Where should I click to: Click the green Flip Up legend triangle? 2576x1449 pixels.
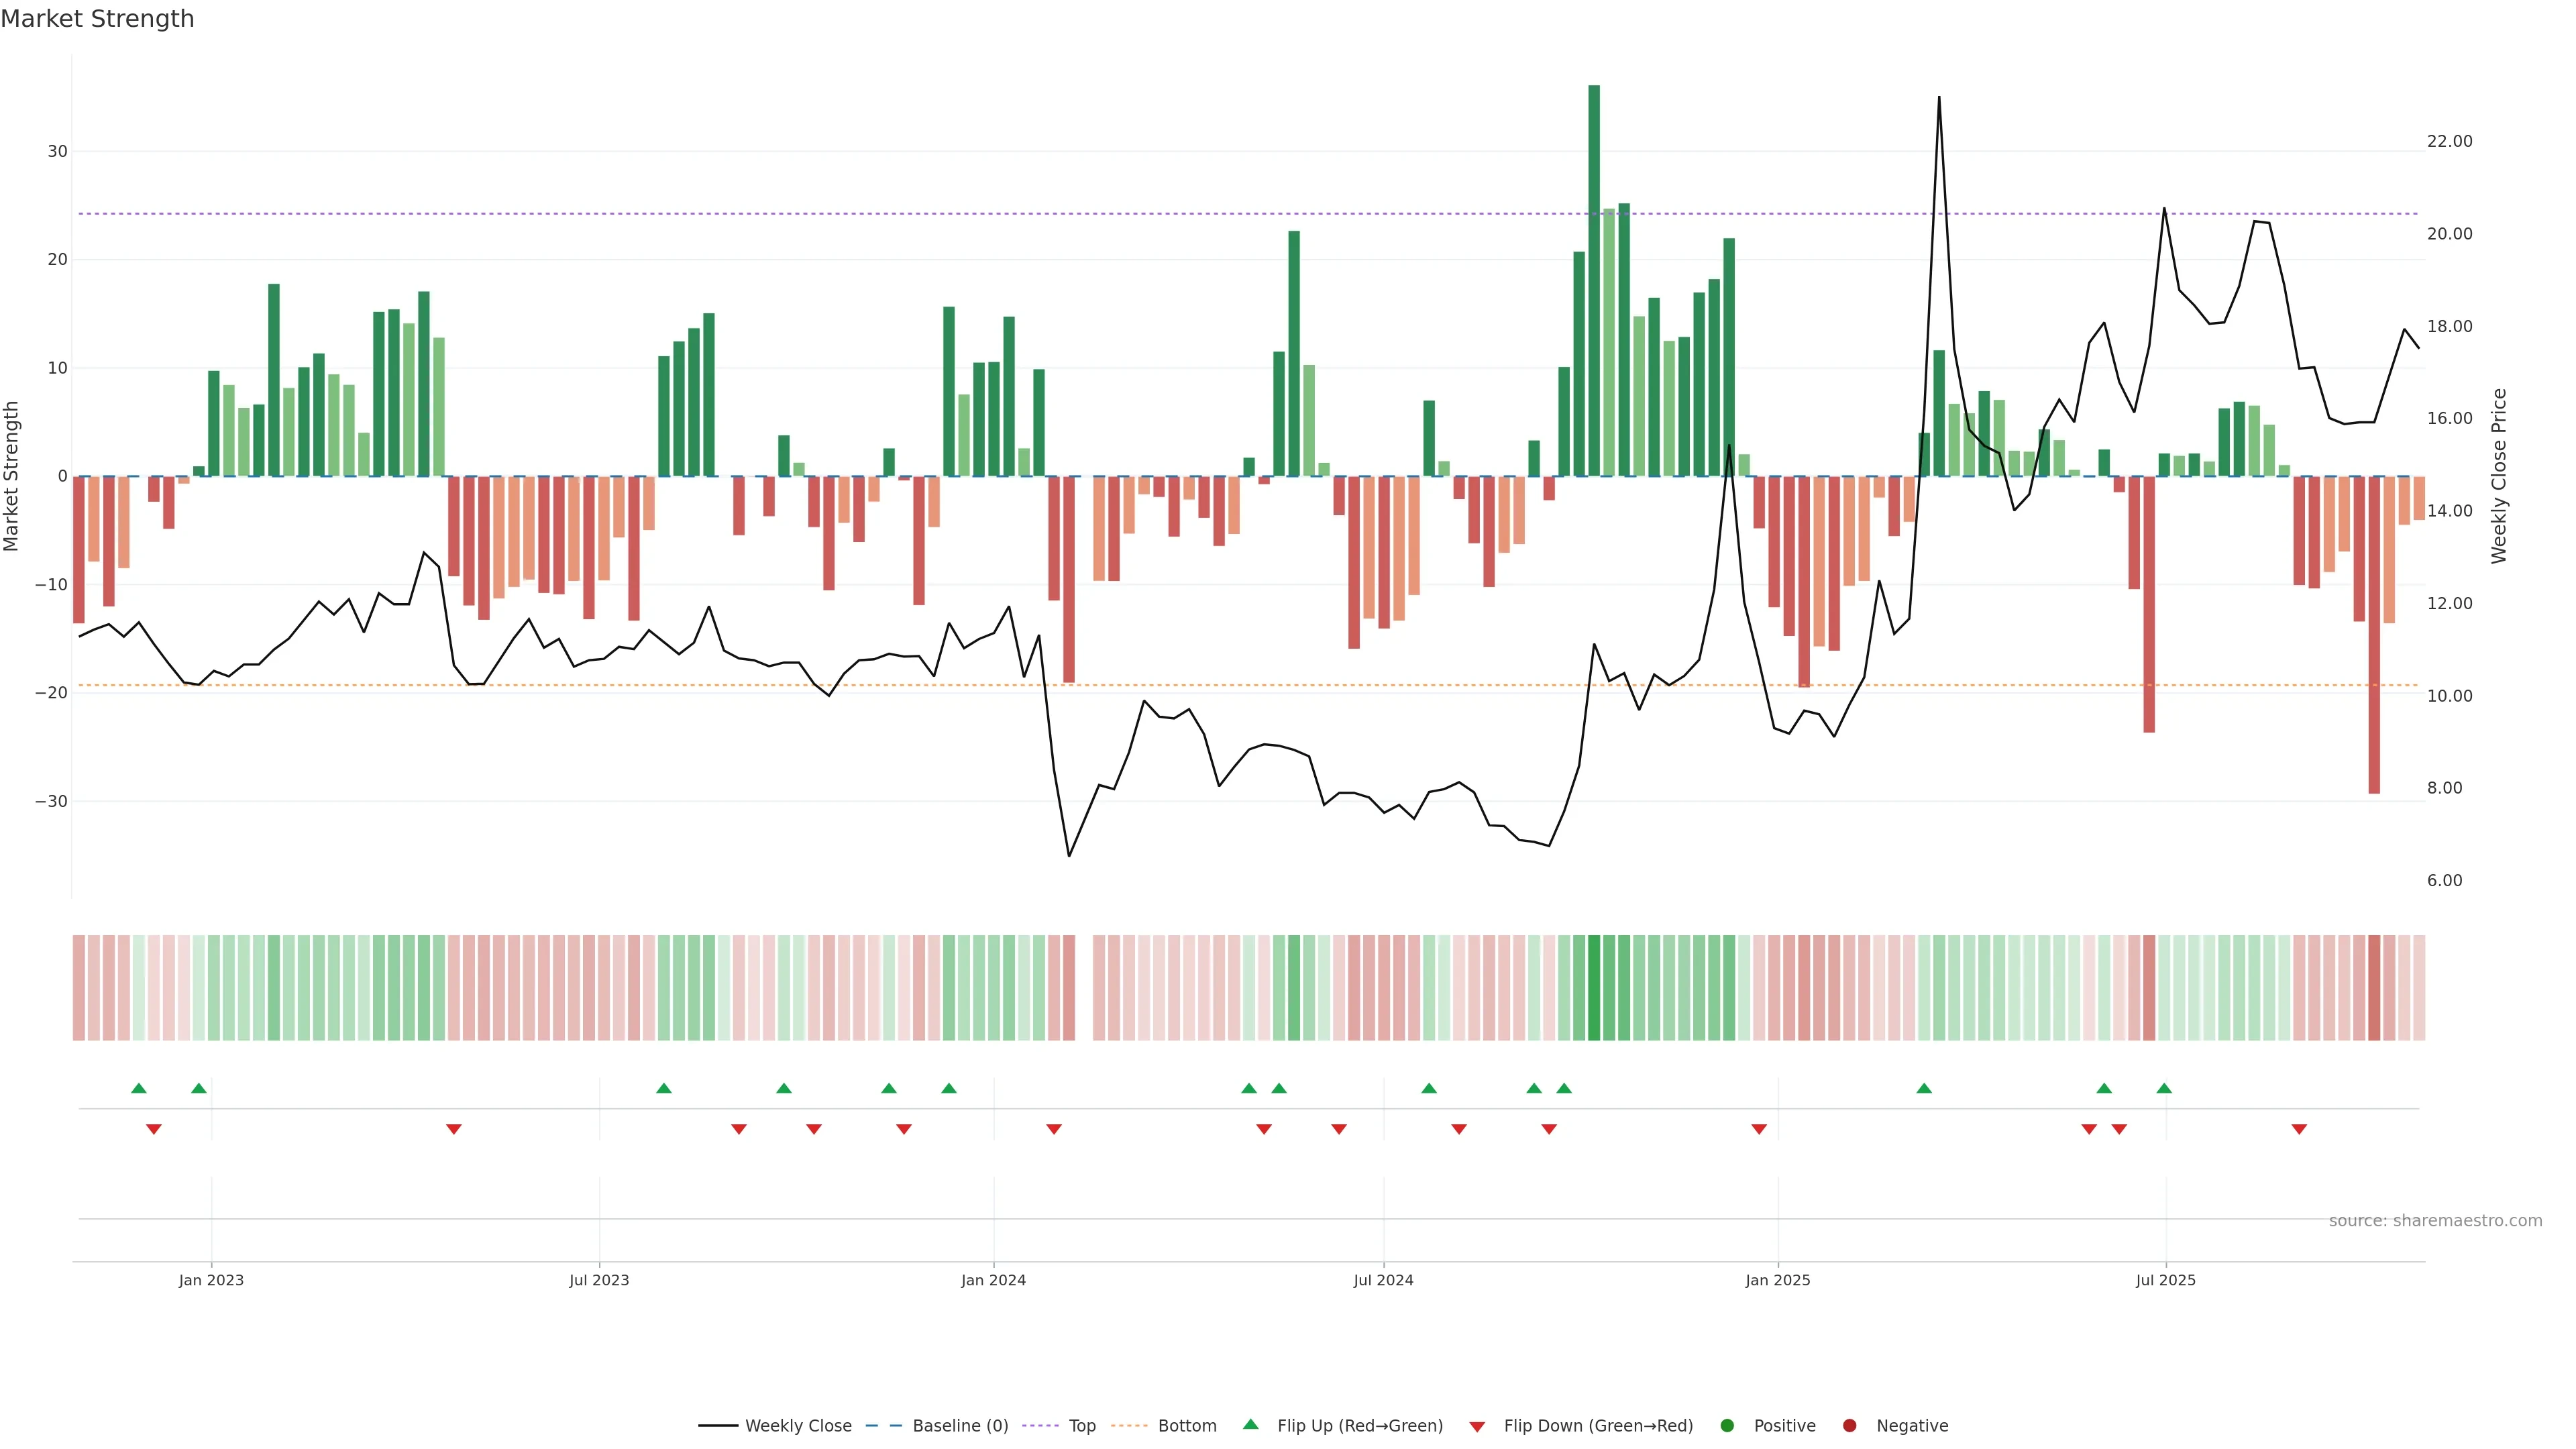(1250, 1424)
